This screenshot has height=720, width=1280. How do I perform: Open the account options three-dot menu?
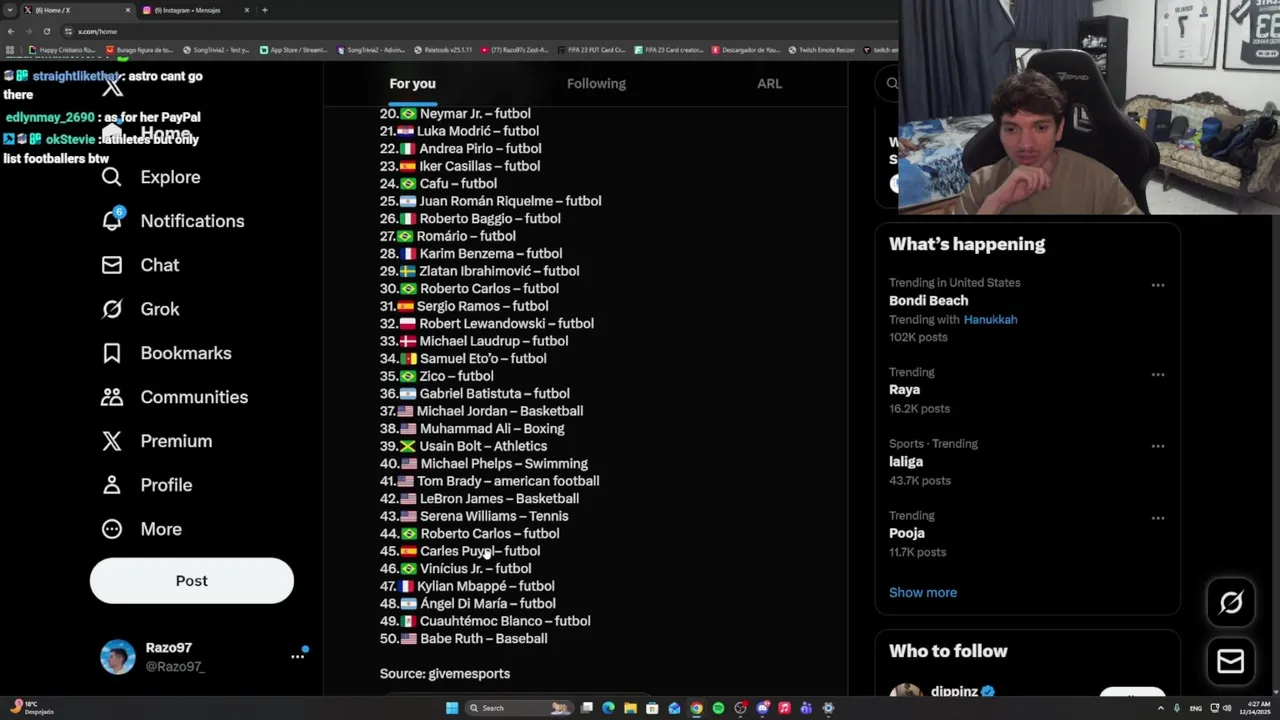pyautogui.click(x=297, y=657)
